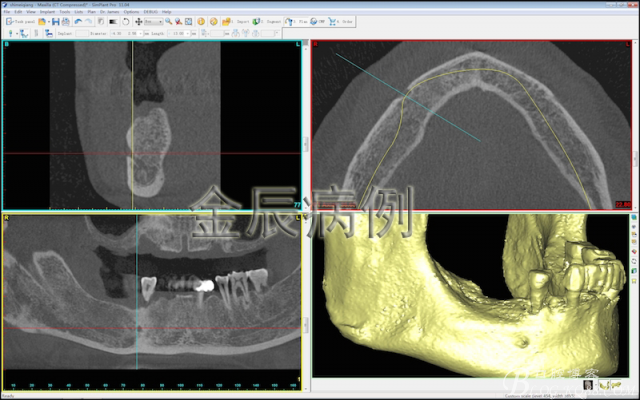The image size is (640, 400).
Task: Click the magnifying glass zoom tool
Action: (x=168, y=22)
